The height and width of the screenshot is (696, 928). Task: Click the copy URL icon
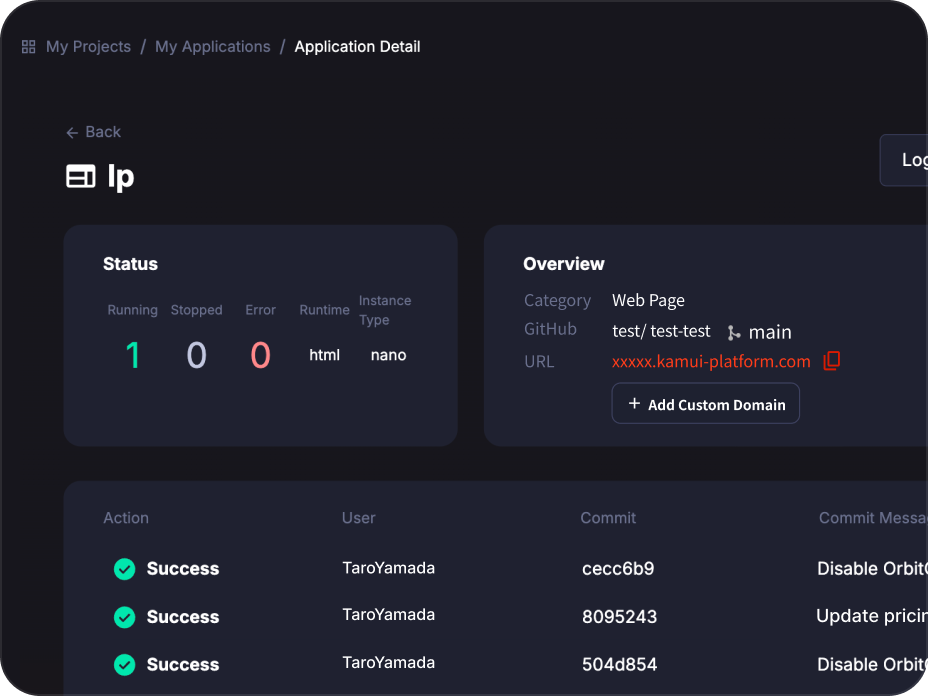[x=831, y=361]
